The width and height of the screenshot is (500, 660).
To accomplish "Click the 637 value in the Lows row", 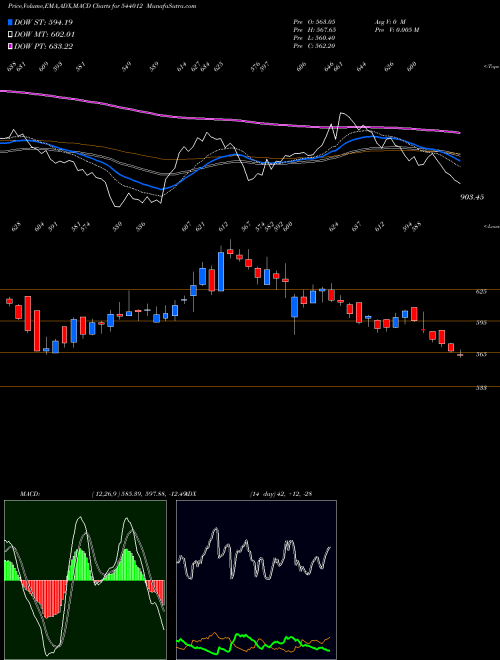I will coord(356,226).
